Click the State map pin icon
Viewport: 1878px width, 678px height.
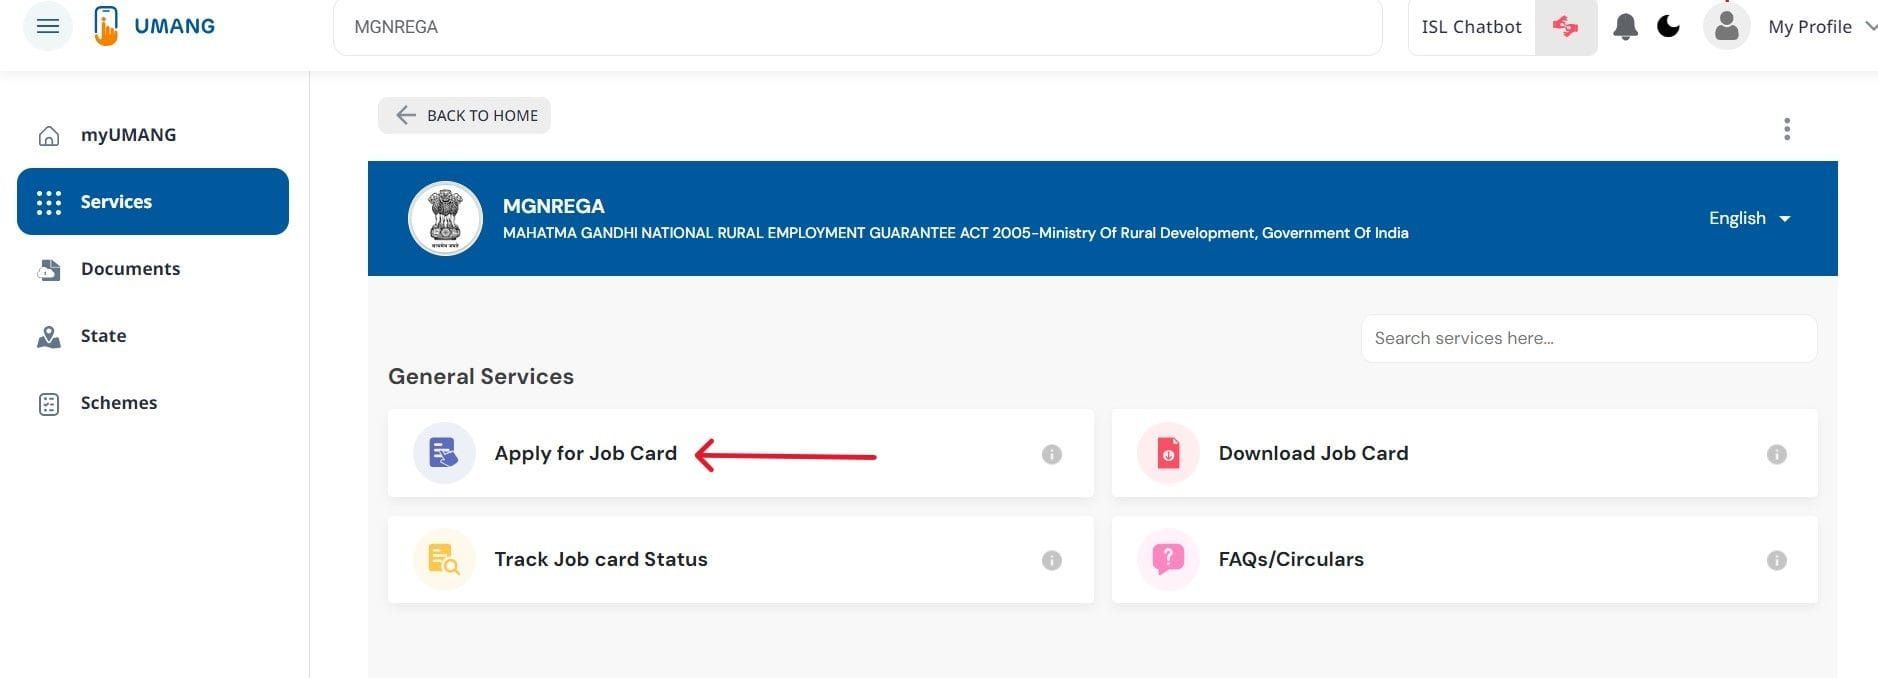coord(48,337)
